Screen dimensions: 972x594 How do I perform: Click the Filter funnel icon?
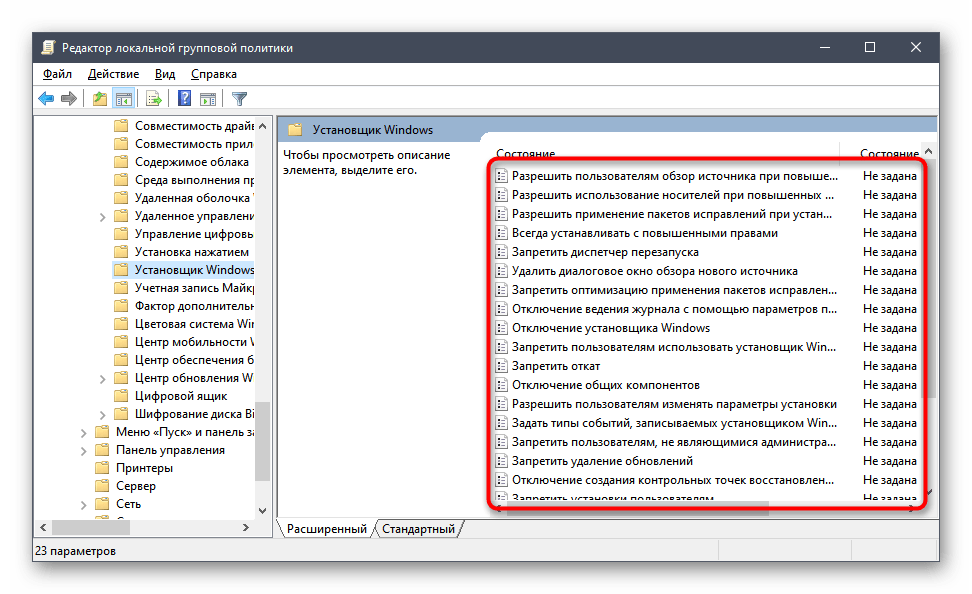[x=239, y=98]
